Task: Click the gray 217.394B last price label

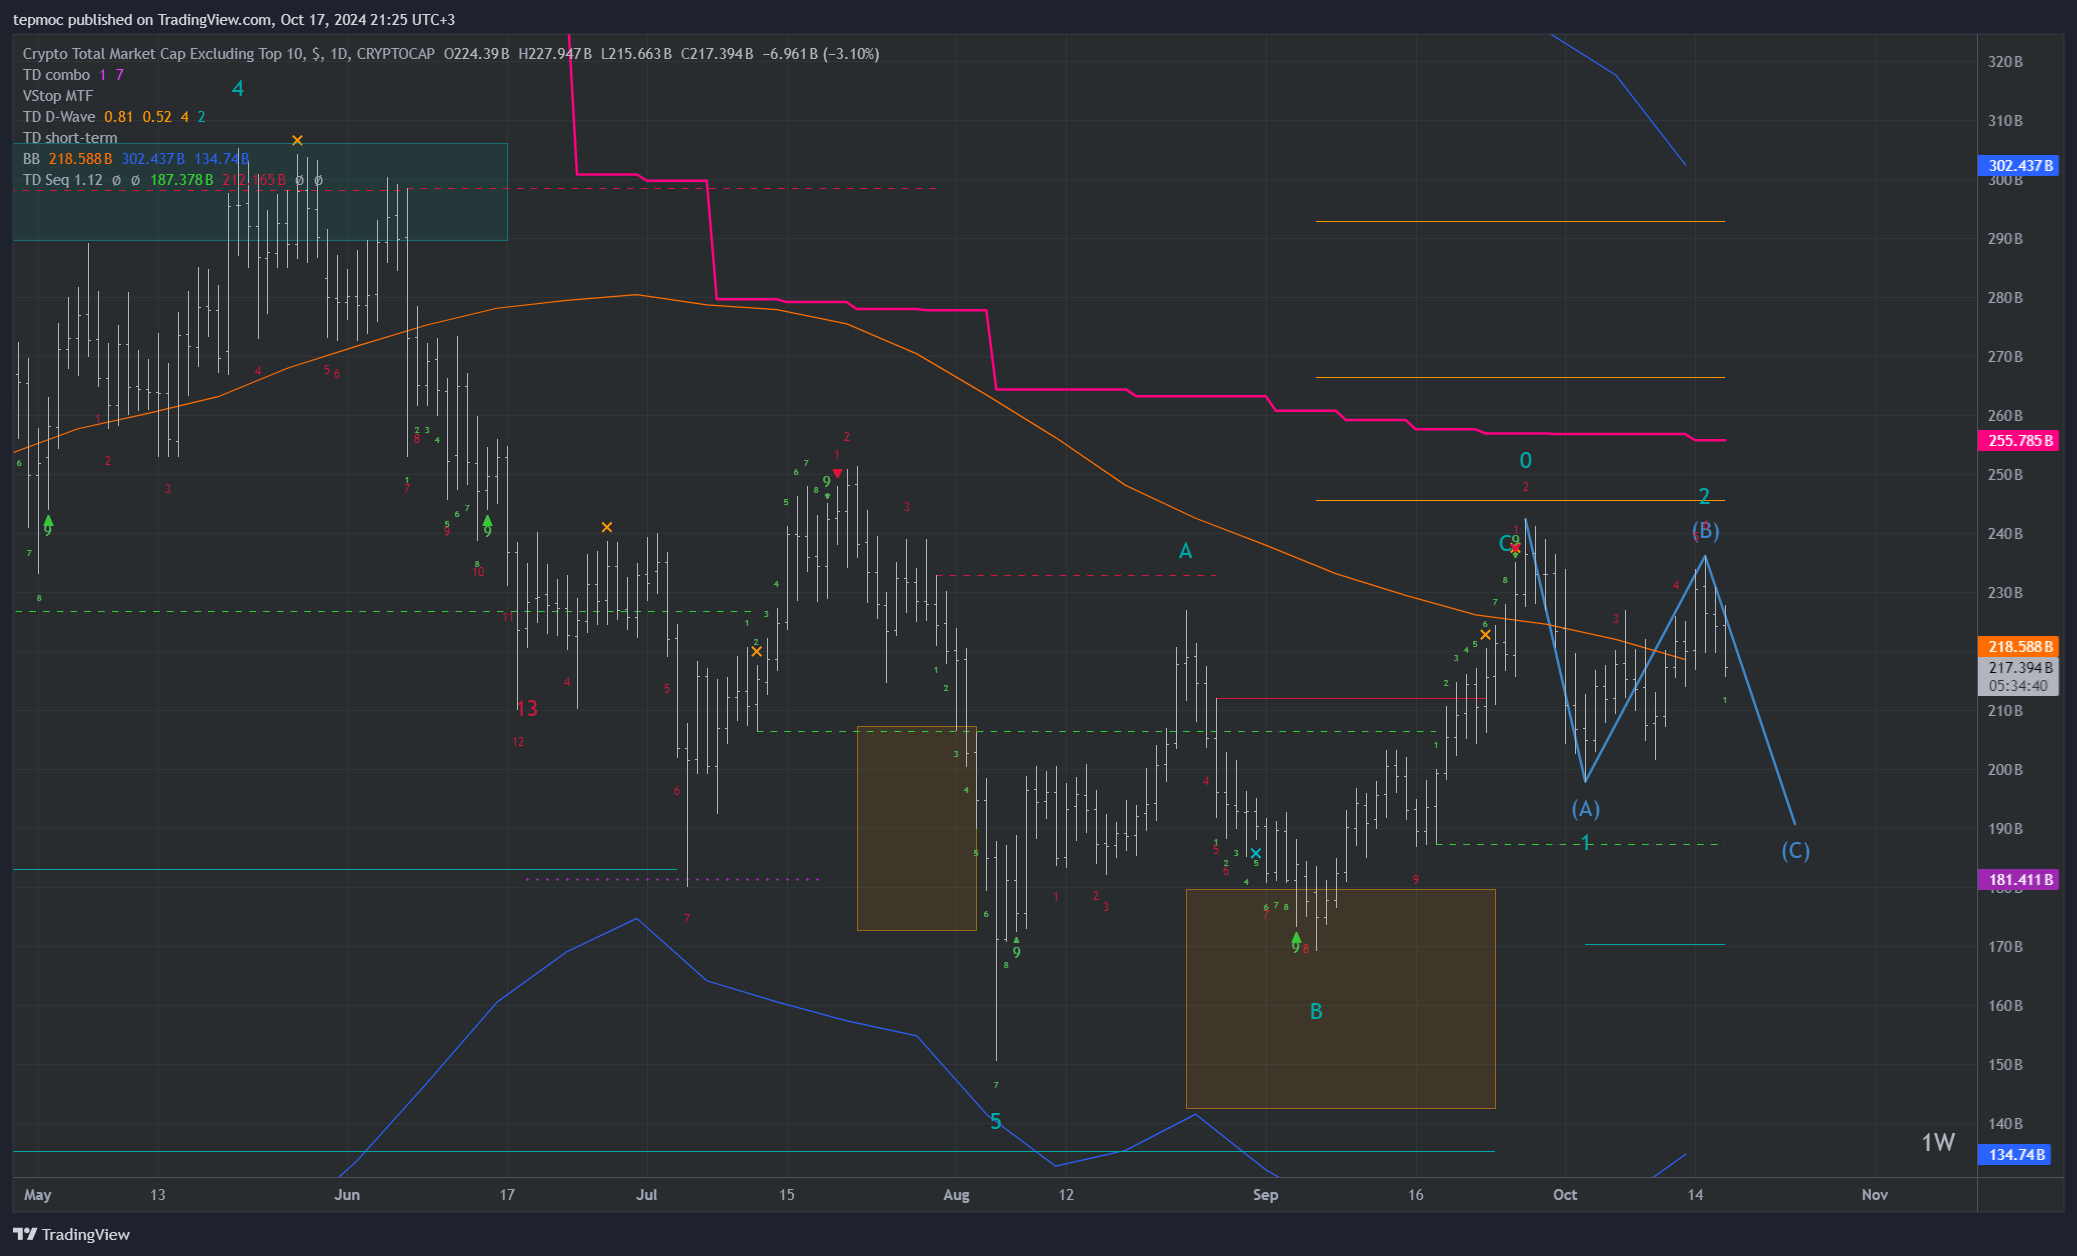Action: (2019, 667)
